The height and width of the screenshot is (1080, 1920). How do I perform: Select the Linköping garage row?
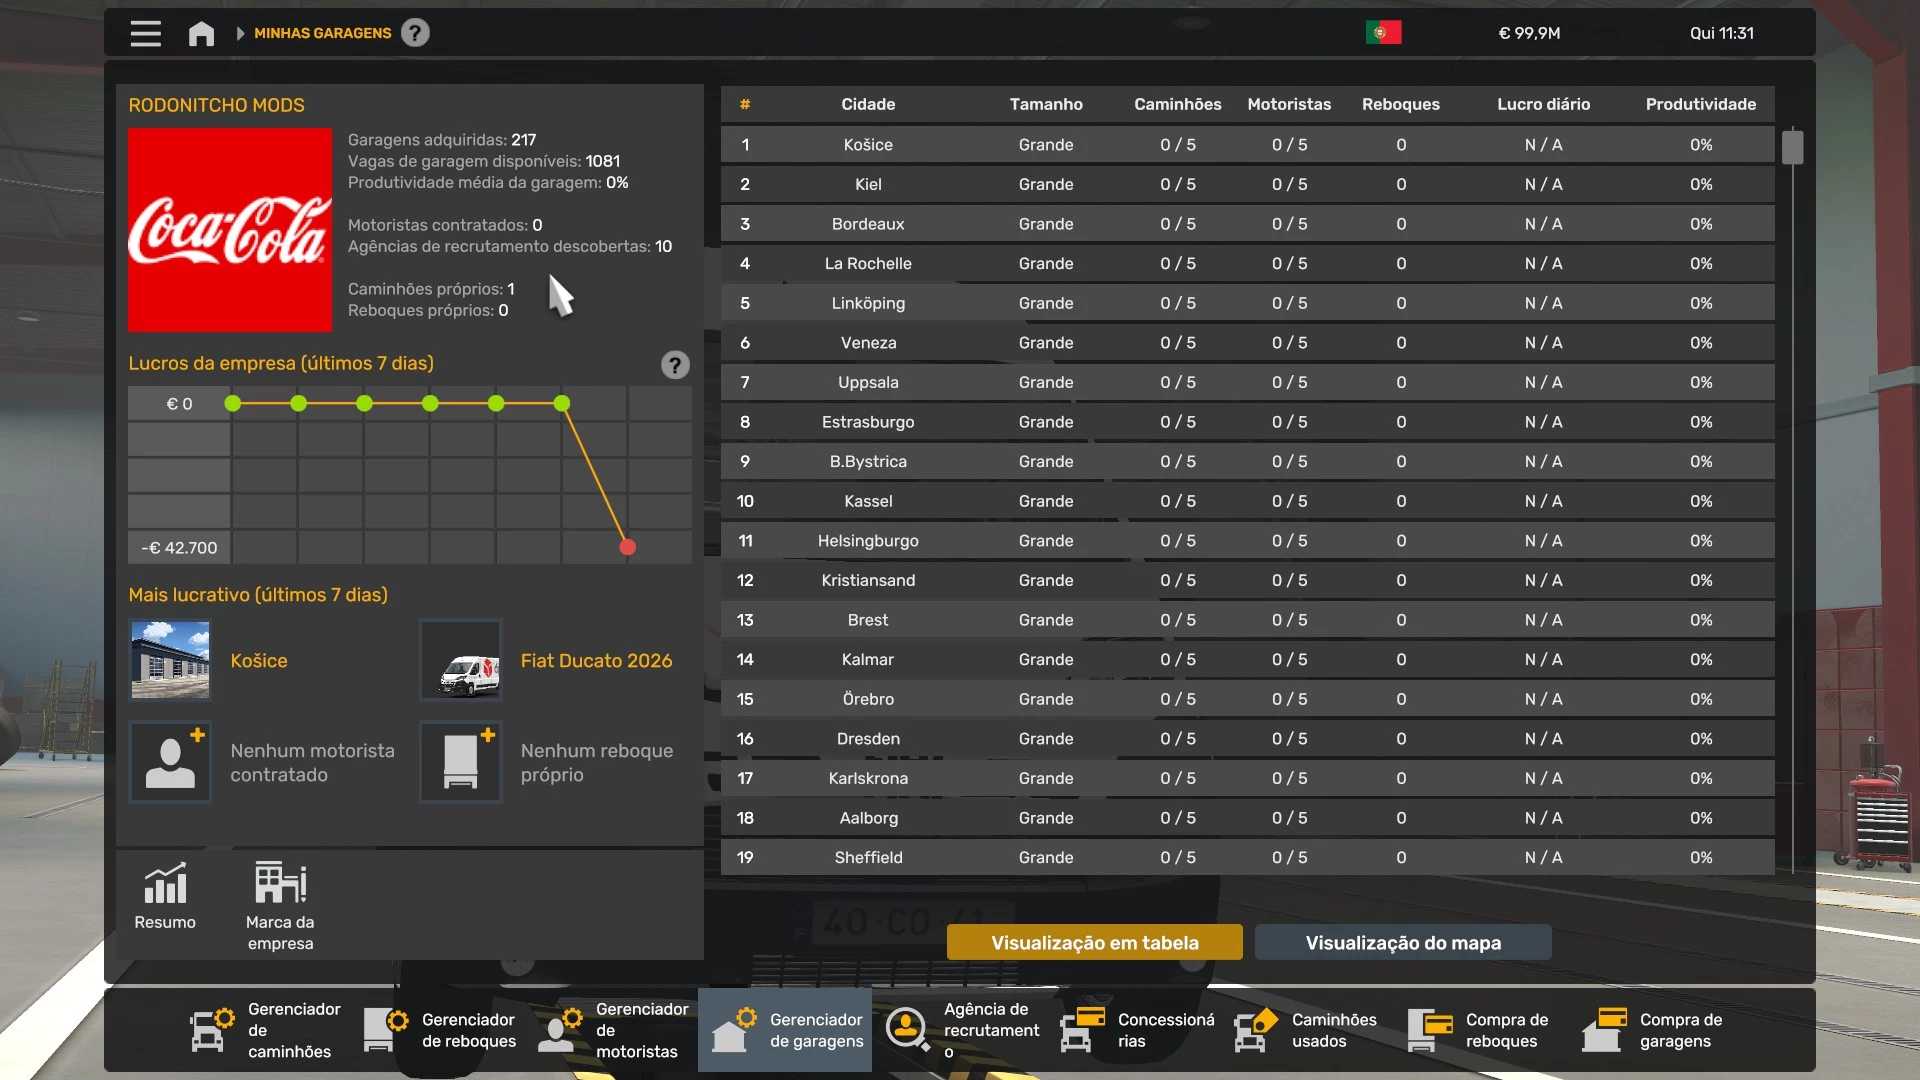tap(1247, 303)
